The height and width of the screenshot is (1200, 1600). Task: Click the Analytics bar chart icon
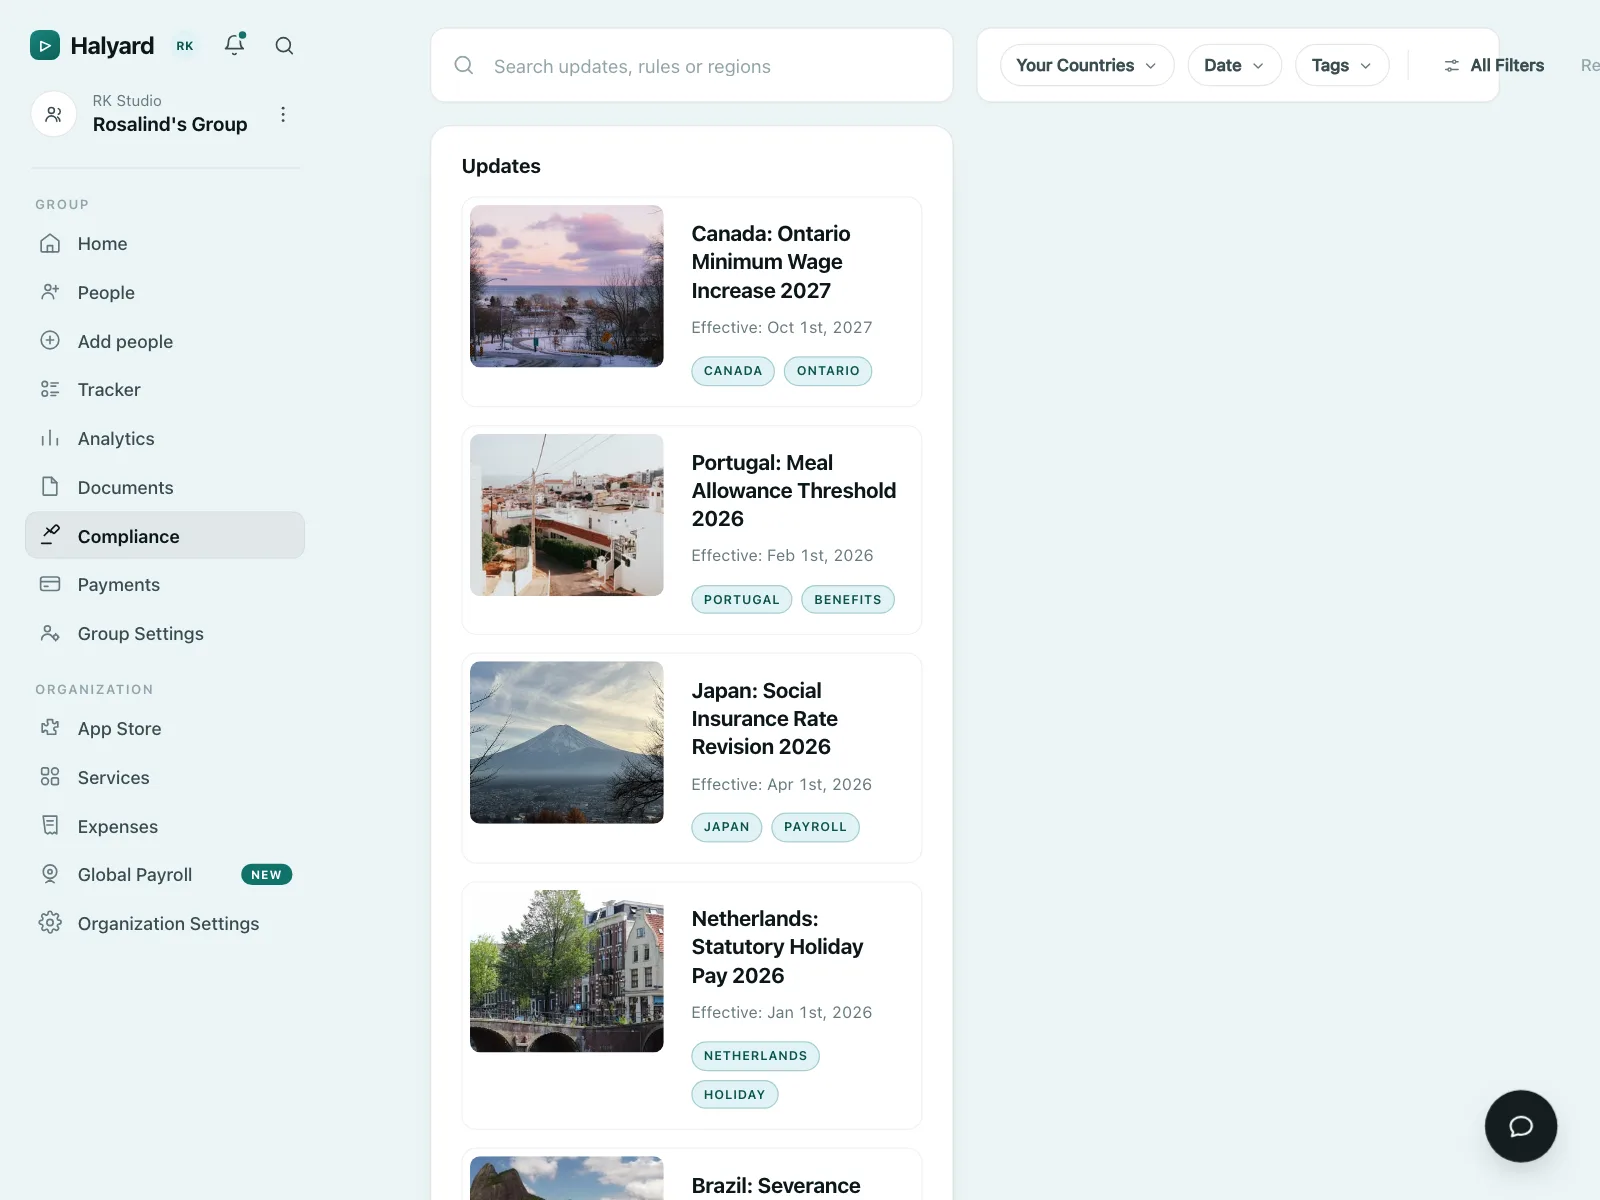coord(50,438)
